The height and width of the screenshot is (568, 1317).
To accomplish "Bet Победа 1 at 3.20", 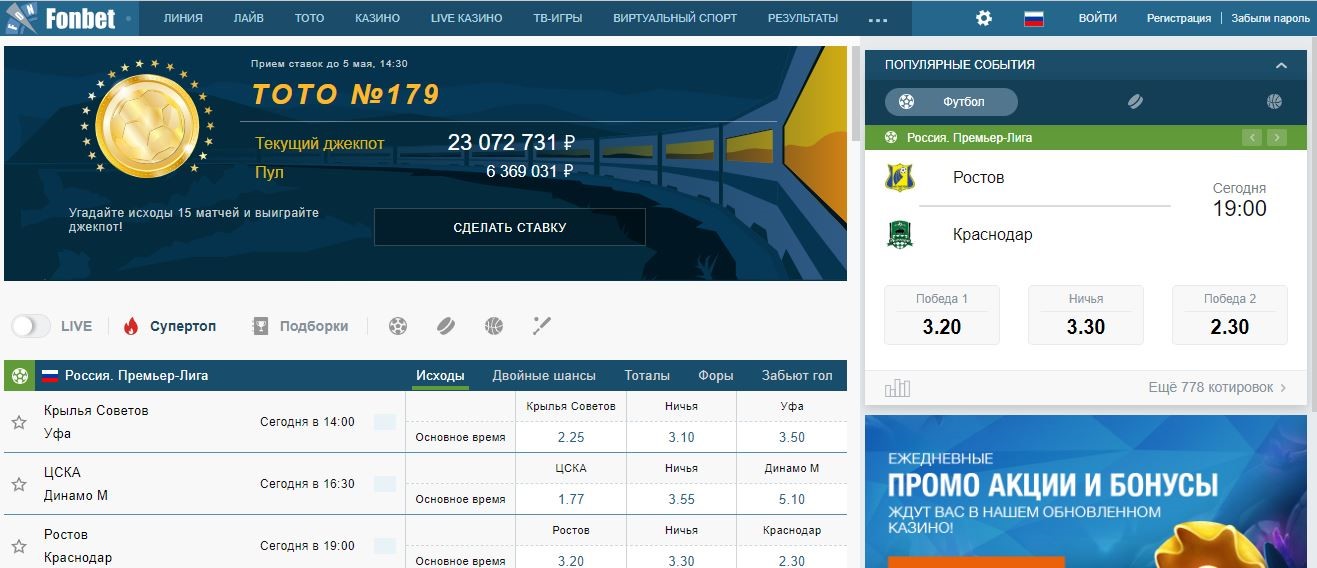I will click(942, 315).
